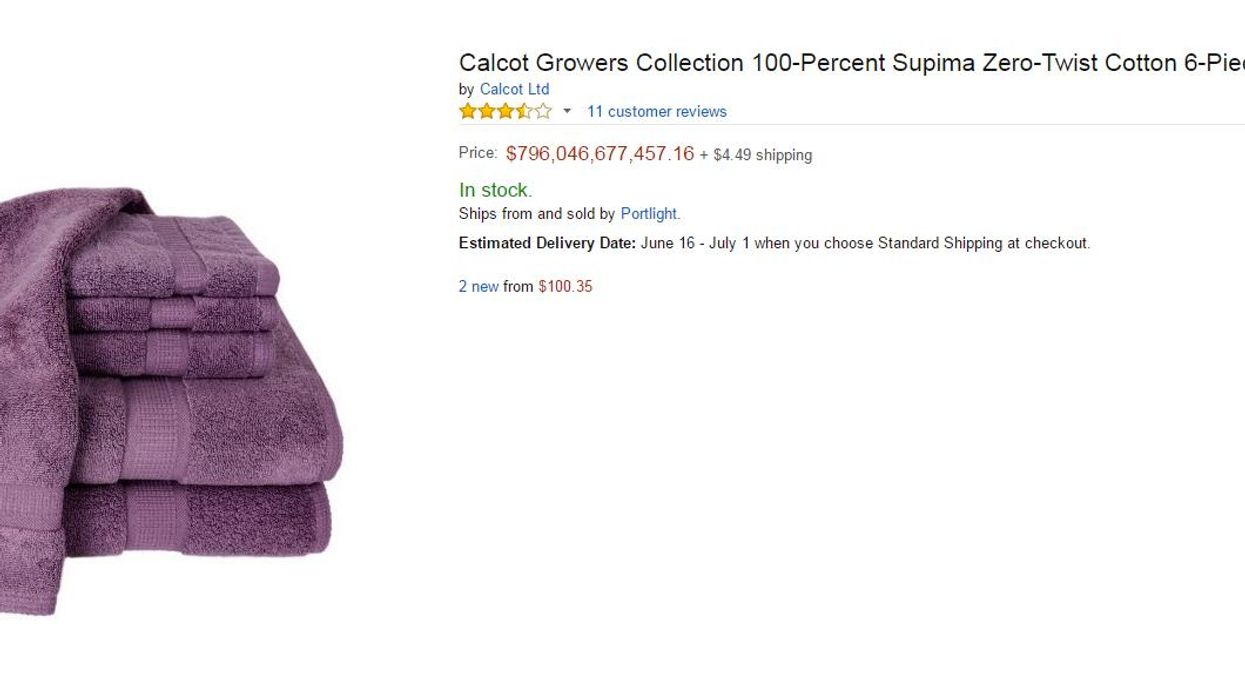Viewport: 1245px width, 700px height.
Task: Click the Ships from and sold by text
Action: tap(536, 214)
